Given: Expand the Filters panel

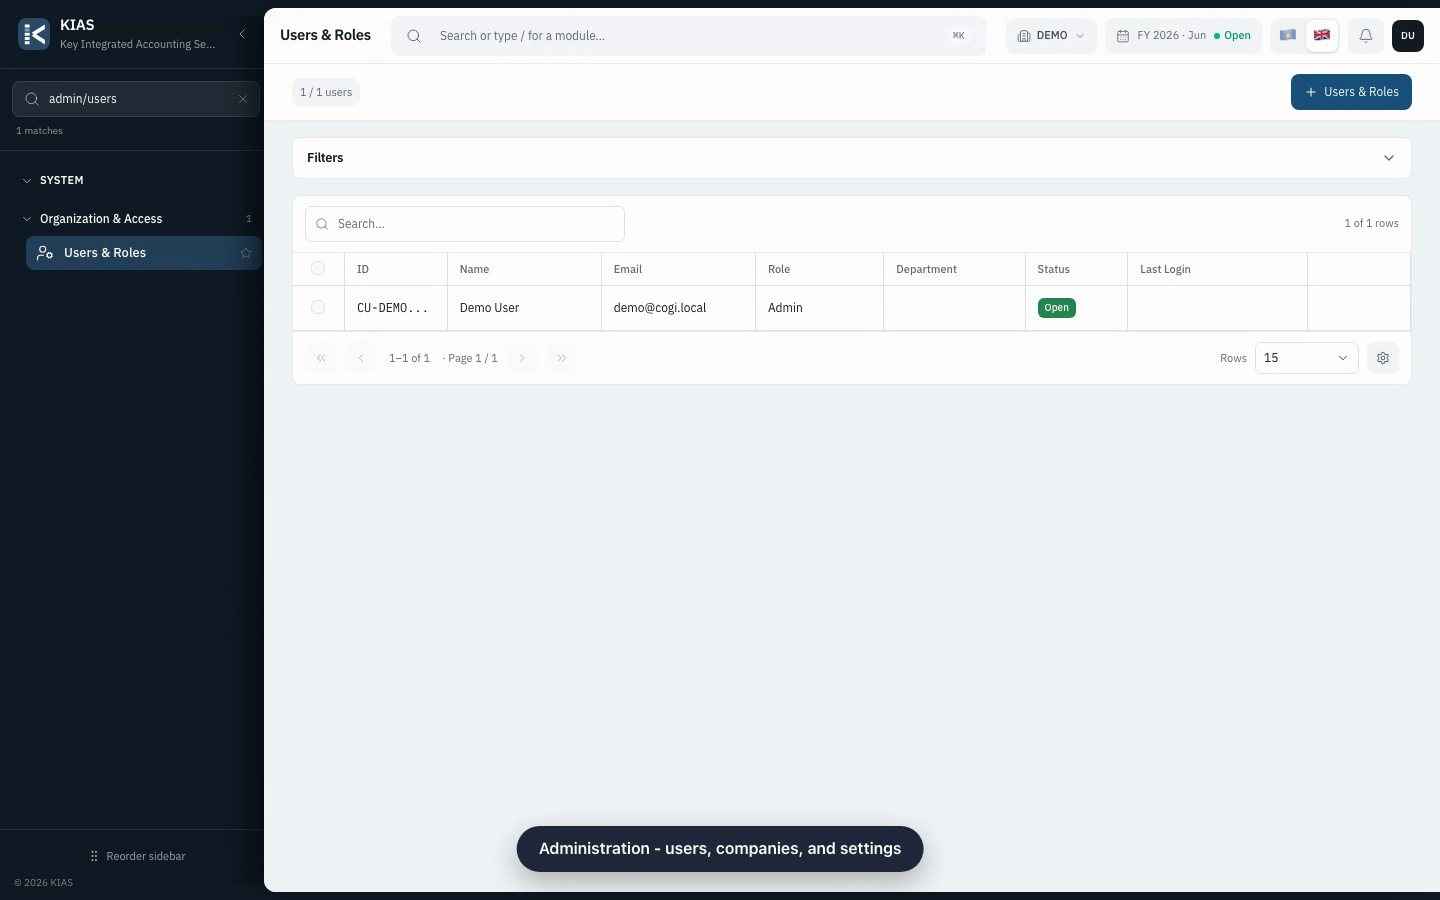Looking at the screenshot, I should tap(852, 158).
